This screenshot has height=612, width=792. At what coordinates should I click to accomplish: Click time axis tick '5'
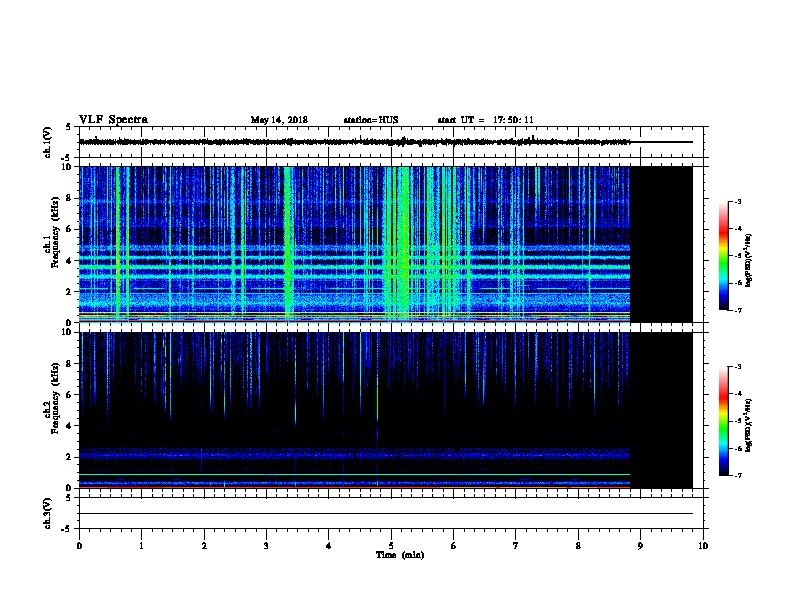[x=391, y=546]
